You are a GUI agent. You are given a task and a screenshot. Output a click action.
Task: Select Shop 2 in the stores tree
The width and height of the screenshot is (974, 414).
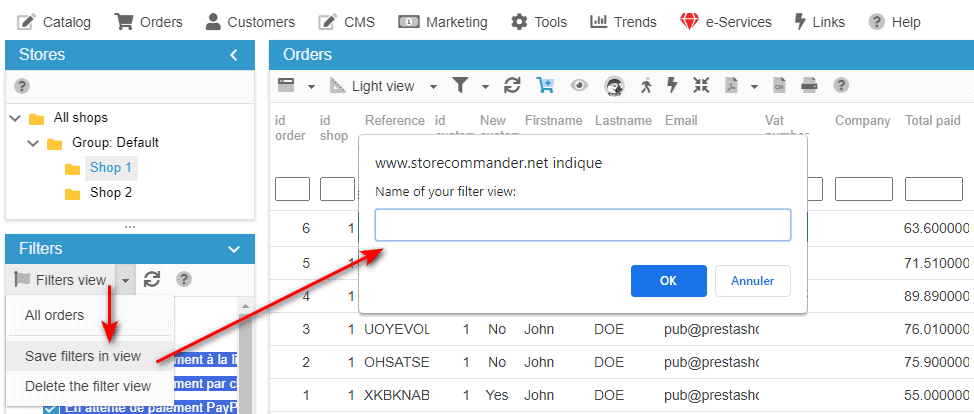[110, 192]
